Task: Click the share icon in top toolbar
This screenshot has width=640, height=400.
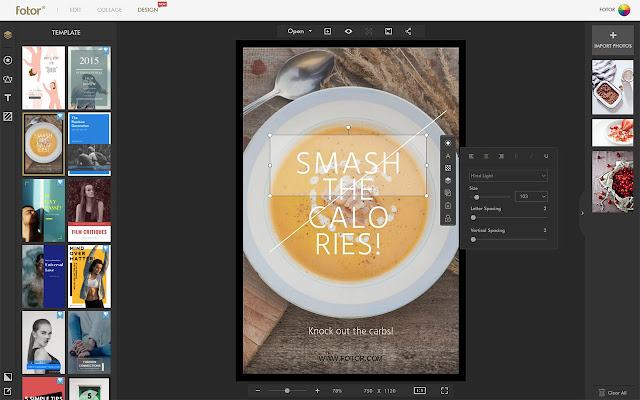Action: (408, 31)
